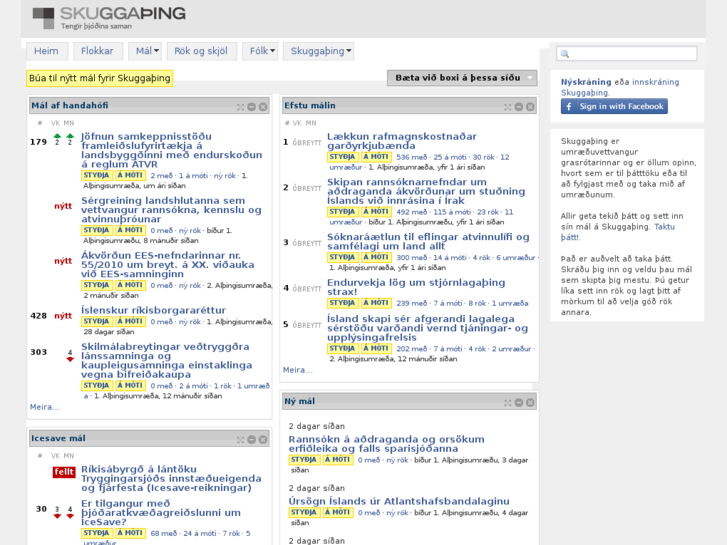Click 'Meira...' in Mál af handahófi
The height and width of the screenshot is (545, 727).
(x=45, y=407)
